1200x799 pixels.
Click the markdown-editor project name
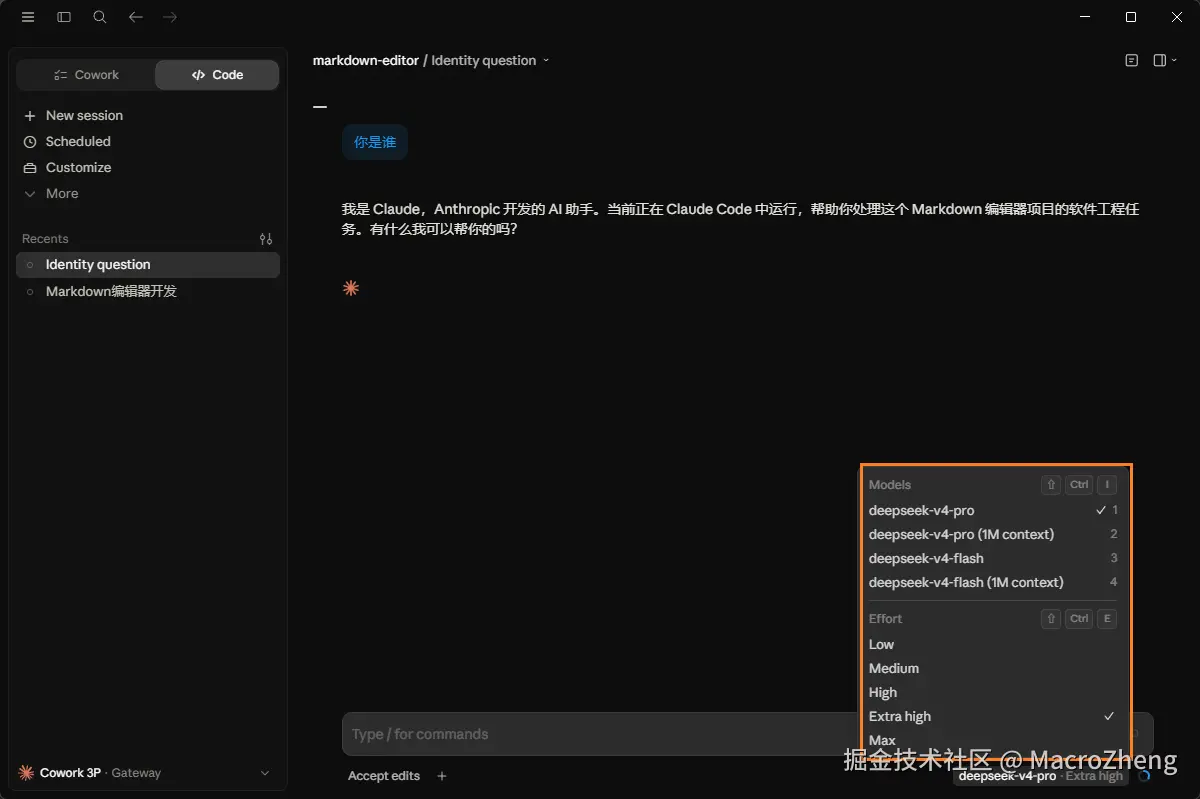coord(366,61)
